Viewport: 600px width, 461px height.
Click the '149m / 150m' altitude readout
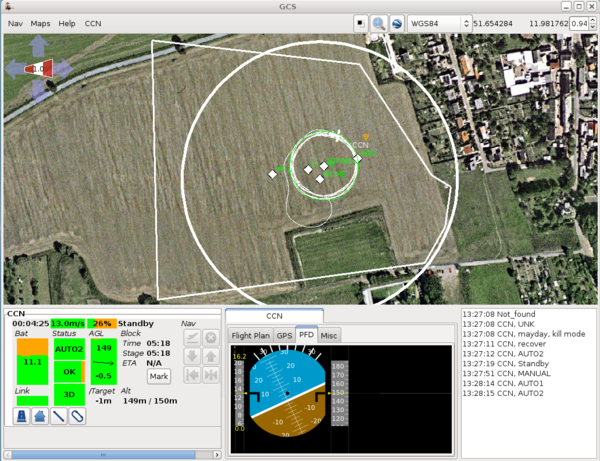150,401
